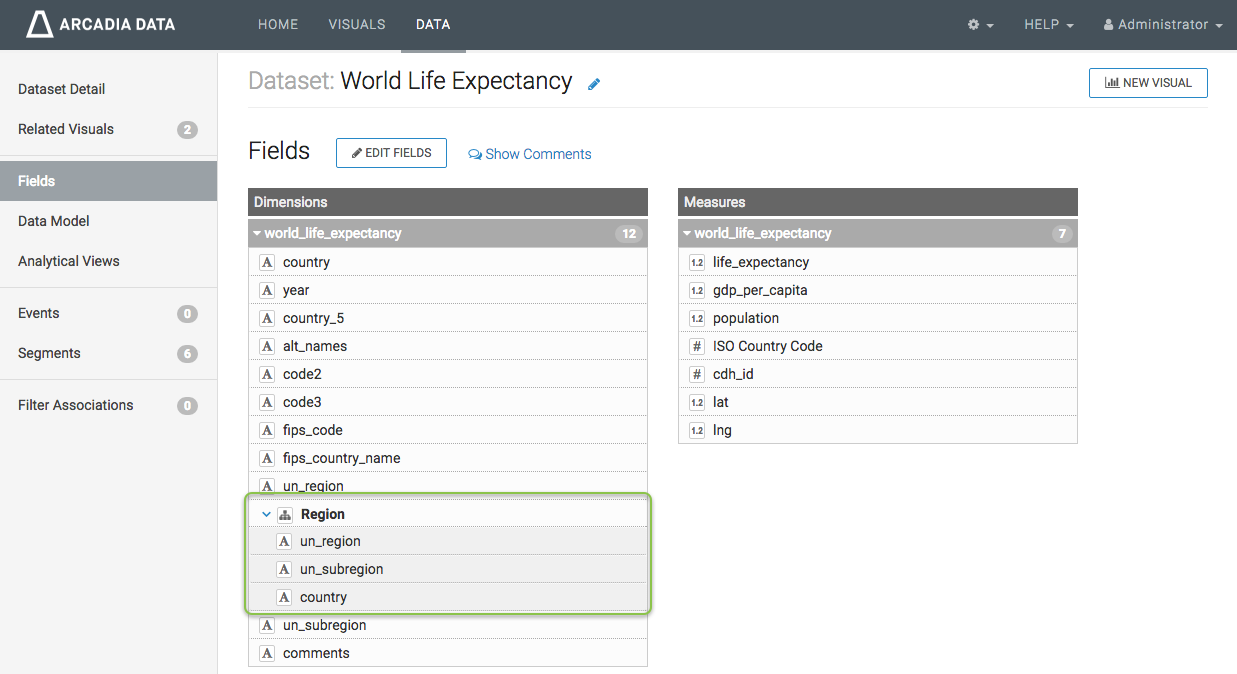Image resolution: width=1237 pixels, height=674 pixels.
Task: Click the Show Comments link
Action: [530, 154]
